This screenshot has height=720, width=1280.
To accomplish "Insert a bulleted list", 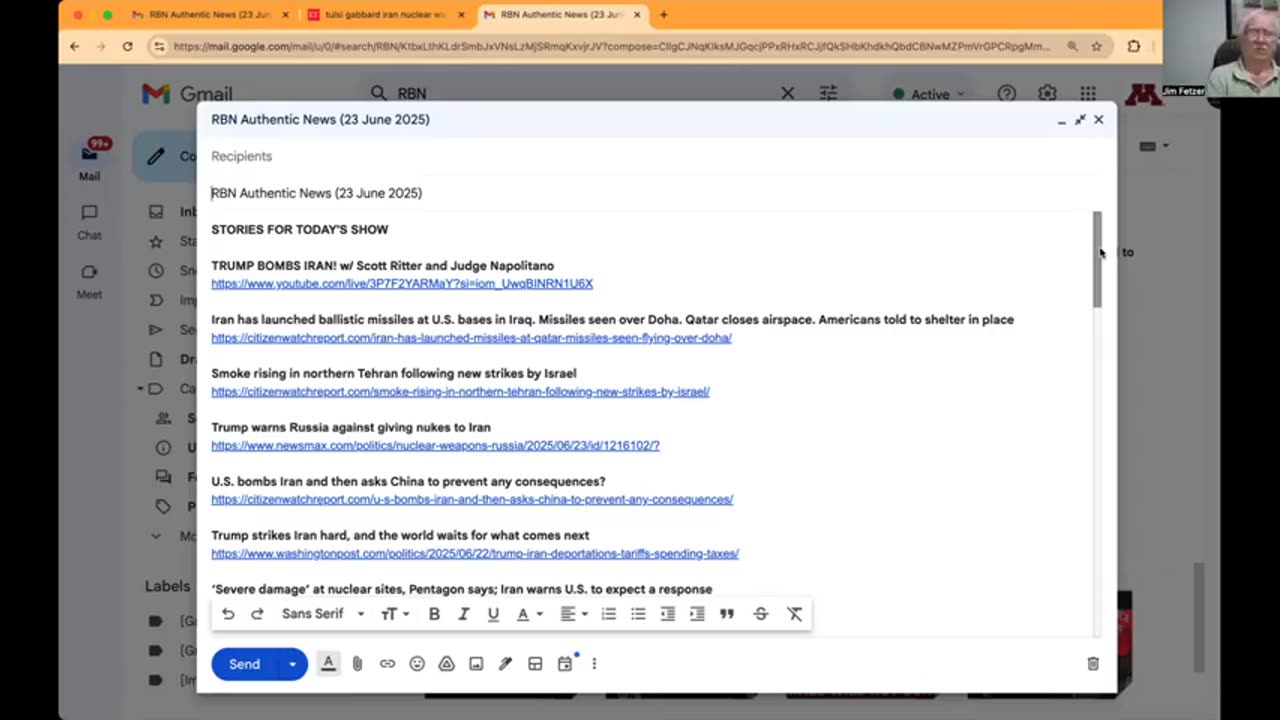I will pos(638,614).
